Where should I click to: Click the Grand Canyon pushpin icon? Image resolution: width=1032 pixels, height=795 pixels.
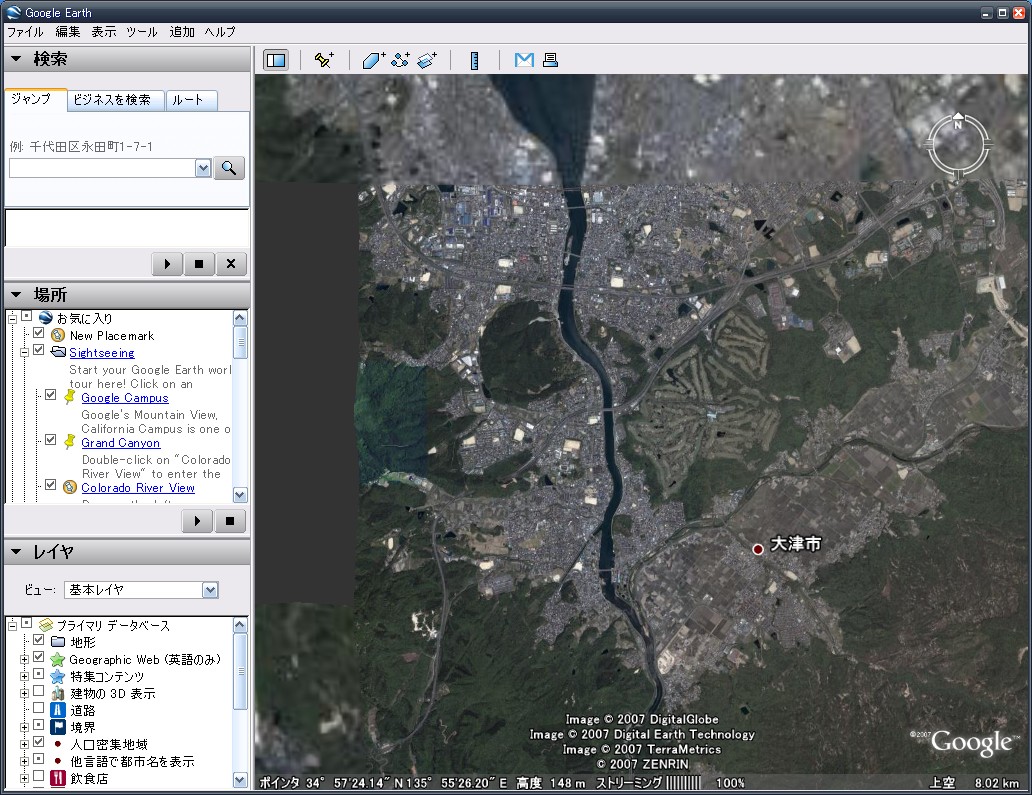click(70, 442)
